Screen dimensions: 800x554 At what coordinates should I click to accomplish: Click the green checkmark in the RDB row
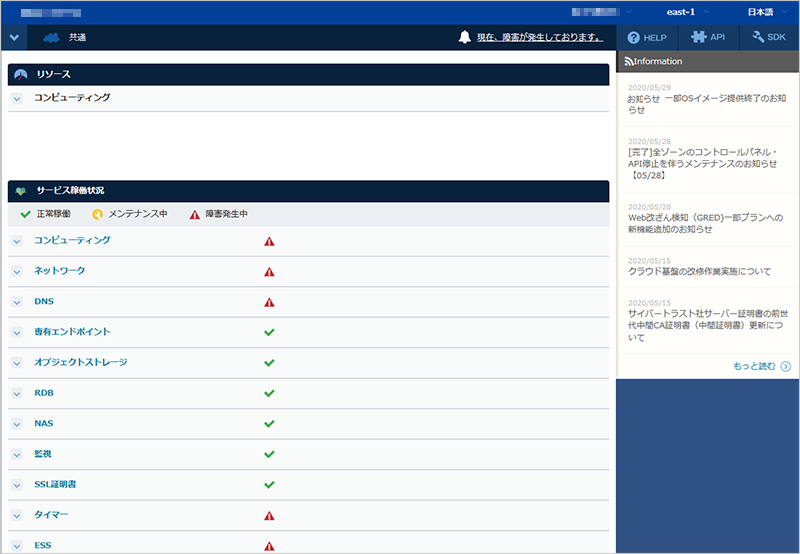[269, 393]
